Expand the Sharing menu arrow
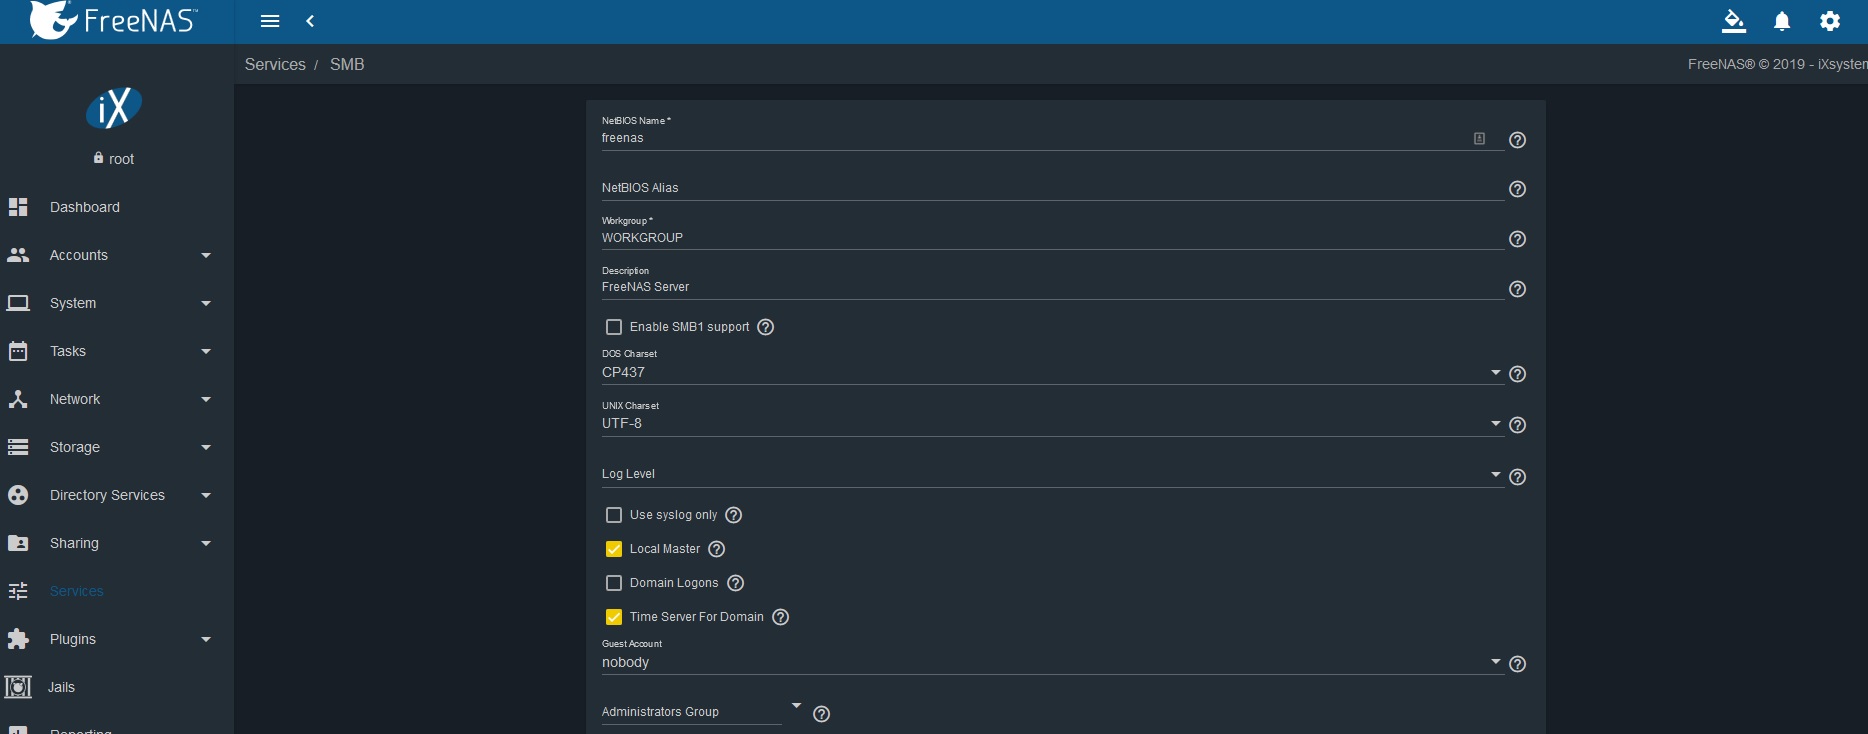The image size is (1868, 734). (206, 543)
